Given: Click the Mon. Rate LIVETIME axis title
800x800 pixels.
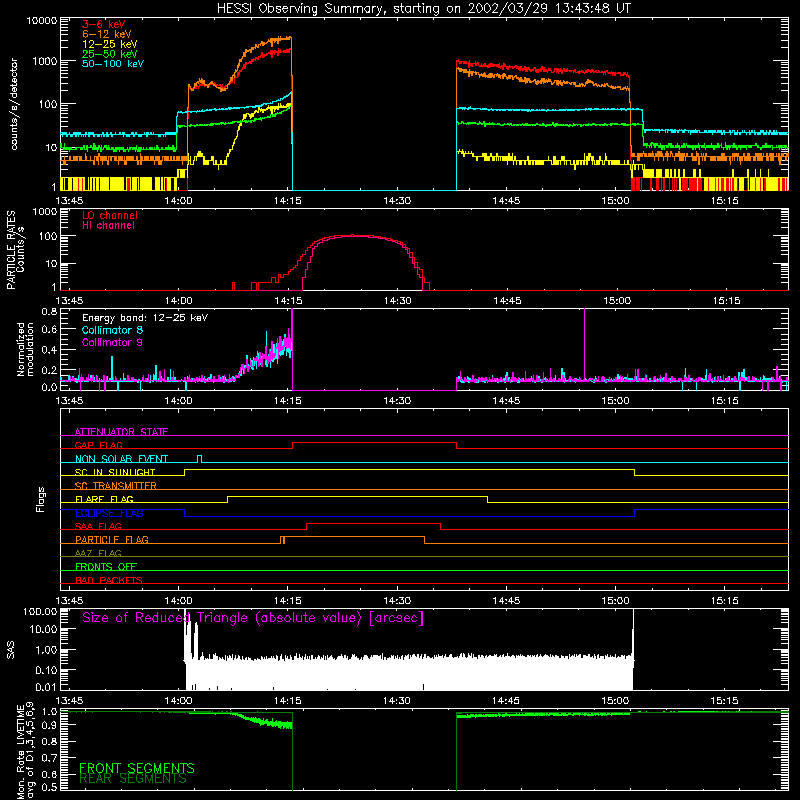Looking at the screenshot, I should (x=25, y=752).
